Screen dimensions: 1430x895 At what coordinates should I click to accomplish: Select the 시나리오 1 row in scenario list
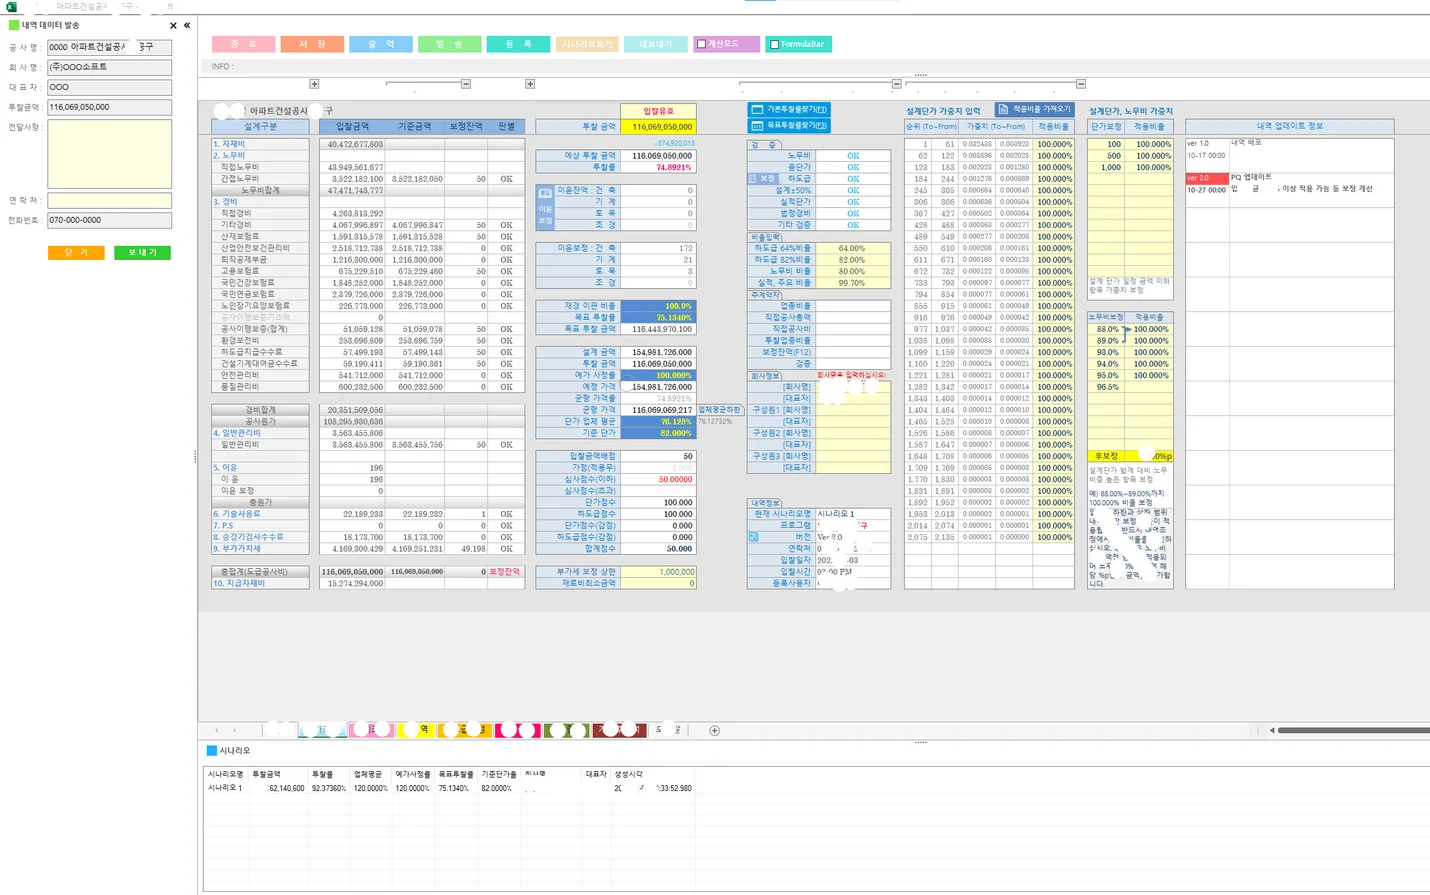448,788
